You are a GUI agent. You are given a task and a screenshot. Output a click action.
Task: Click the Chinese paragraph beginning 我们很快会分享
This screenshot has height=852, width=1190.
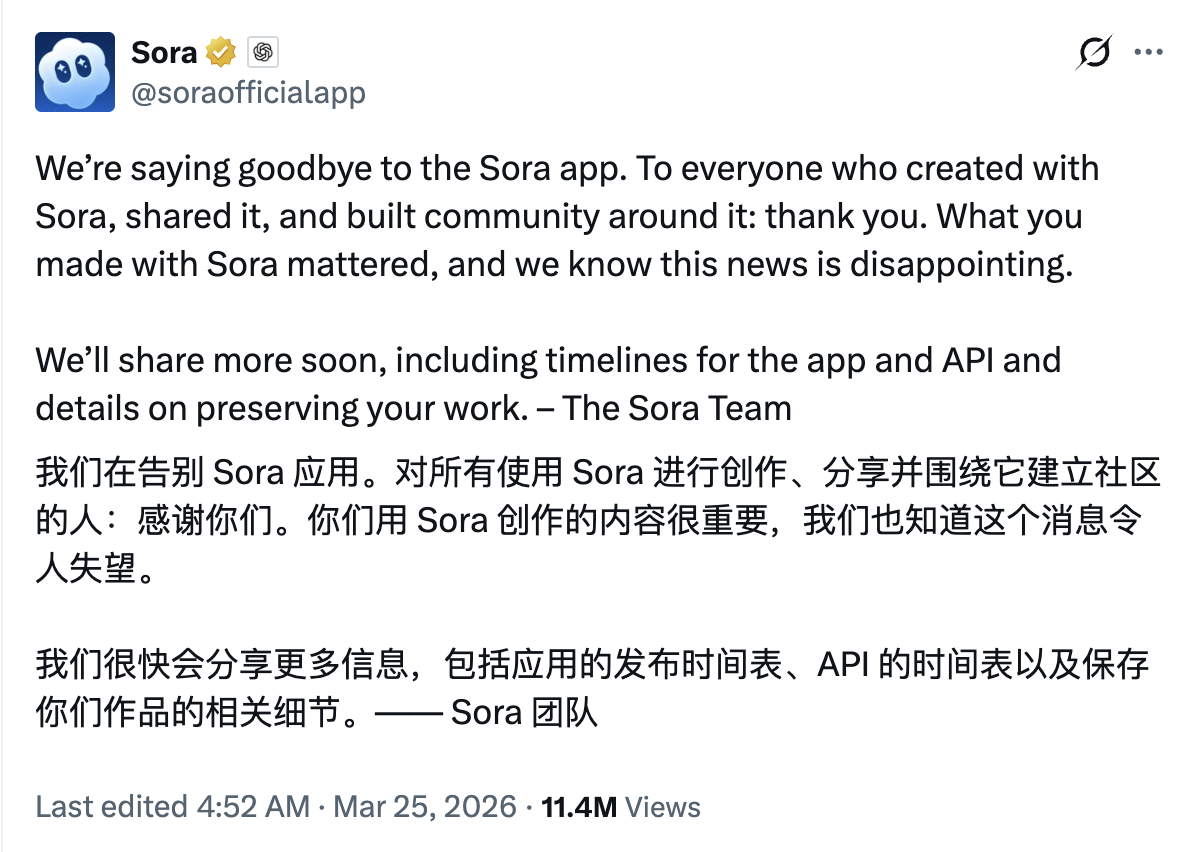[590, 664]
